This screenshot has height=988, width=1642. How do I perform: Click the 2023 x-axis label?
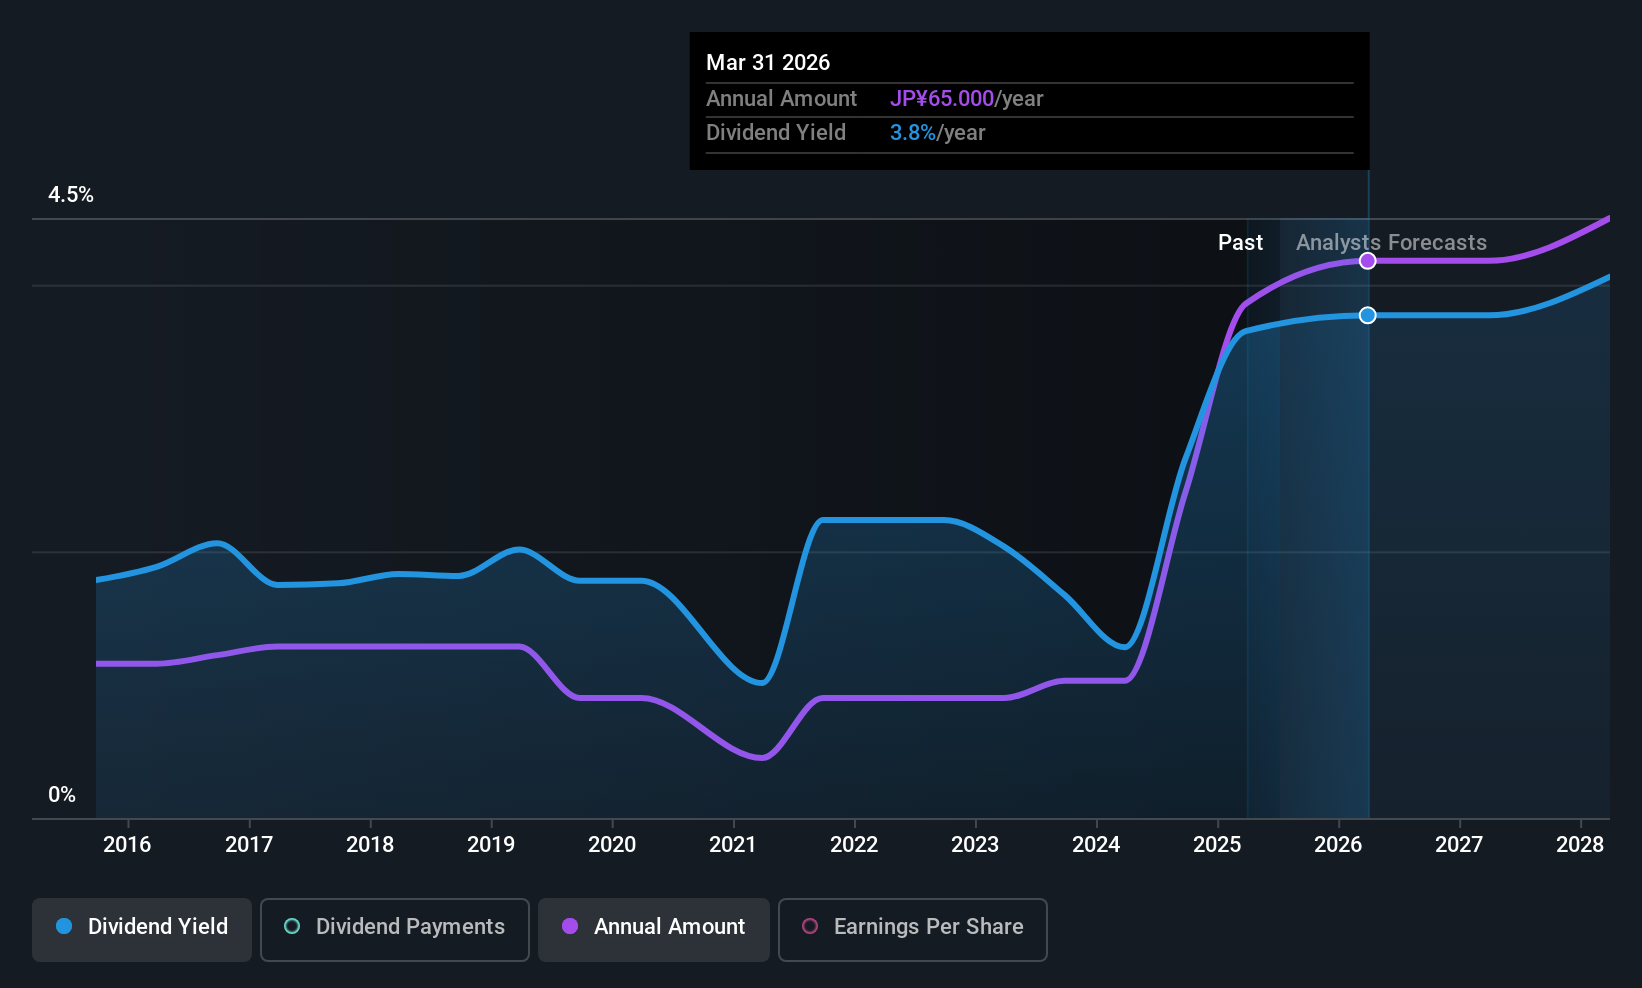975,845
